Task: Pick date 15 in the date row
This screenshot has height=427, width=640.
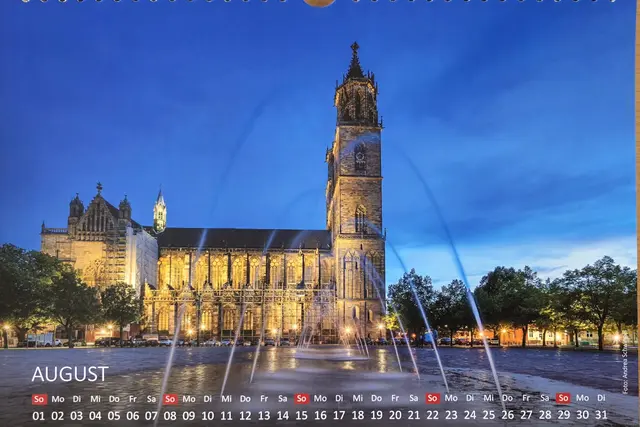Action: click(301, 416)
